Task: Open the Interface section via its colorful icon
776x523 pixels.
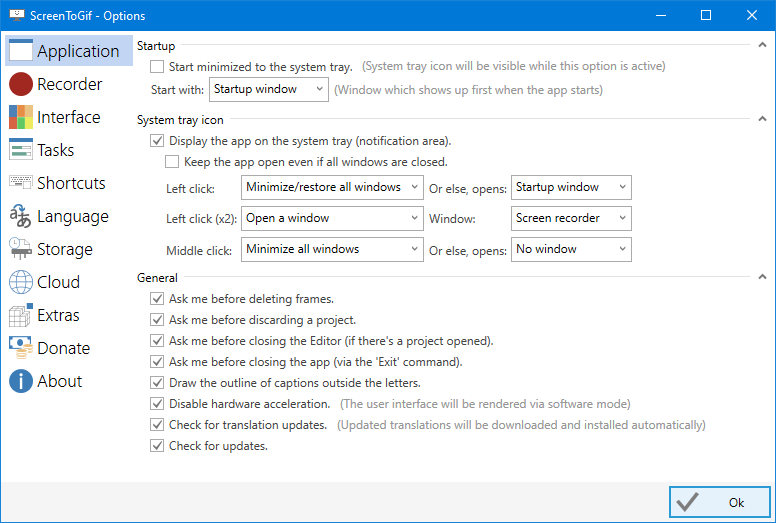Action: point(20,117)
